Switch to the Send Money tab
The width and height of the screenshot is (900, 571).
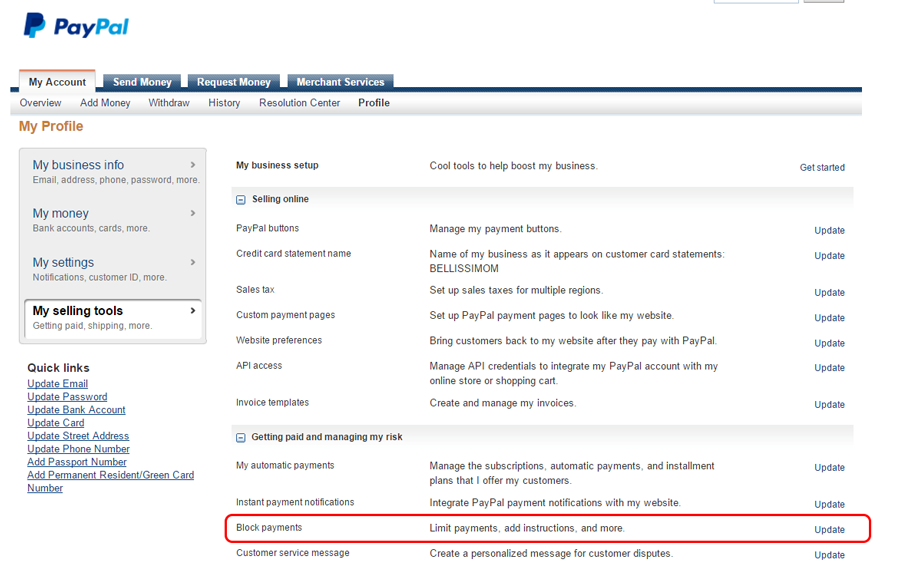pos(142,82)
